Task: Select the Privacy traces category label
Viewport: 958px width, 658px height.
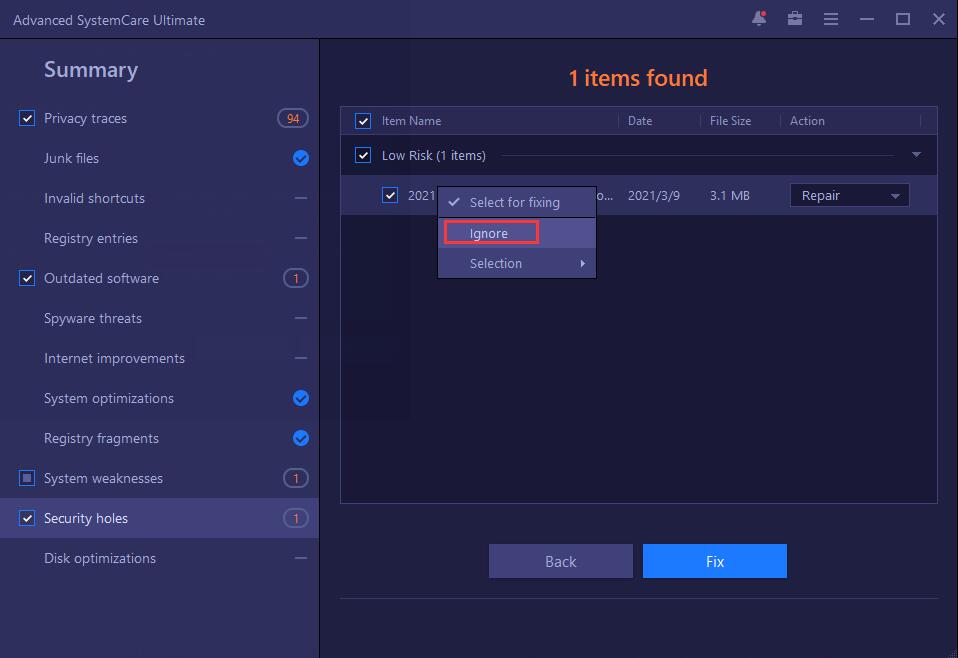Action: pos(86,119)
